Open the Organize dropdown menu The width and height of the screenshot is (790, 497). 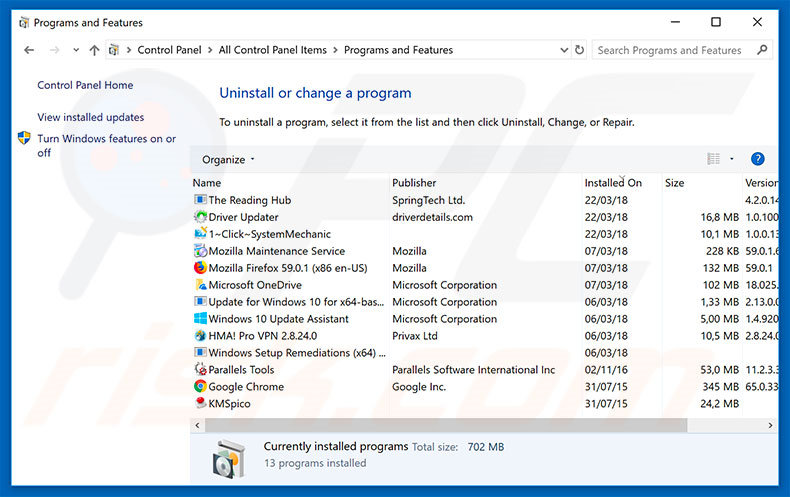tap(228, 159)
